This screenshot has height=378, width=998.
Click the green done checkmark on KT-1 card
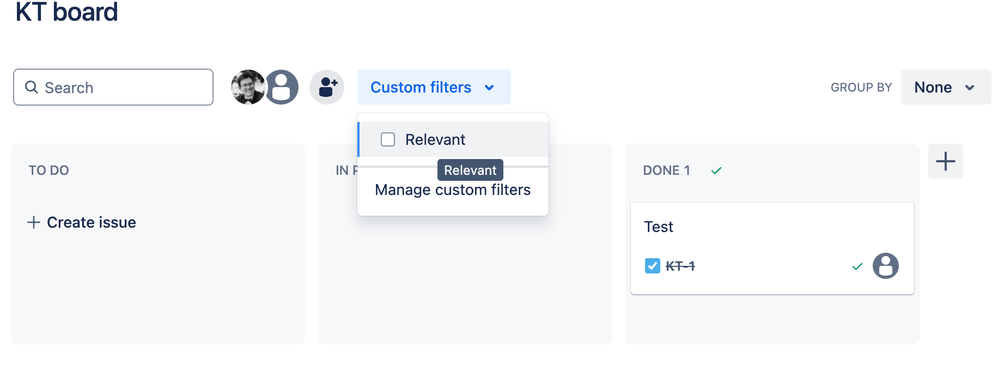tap(857, 266)
